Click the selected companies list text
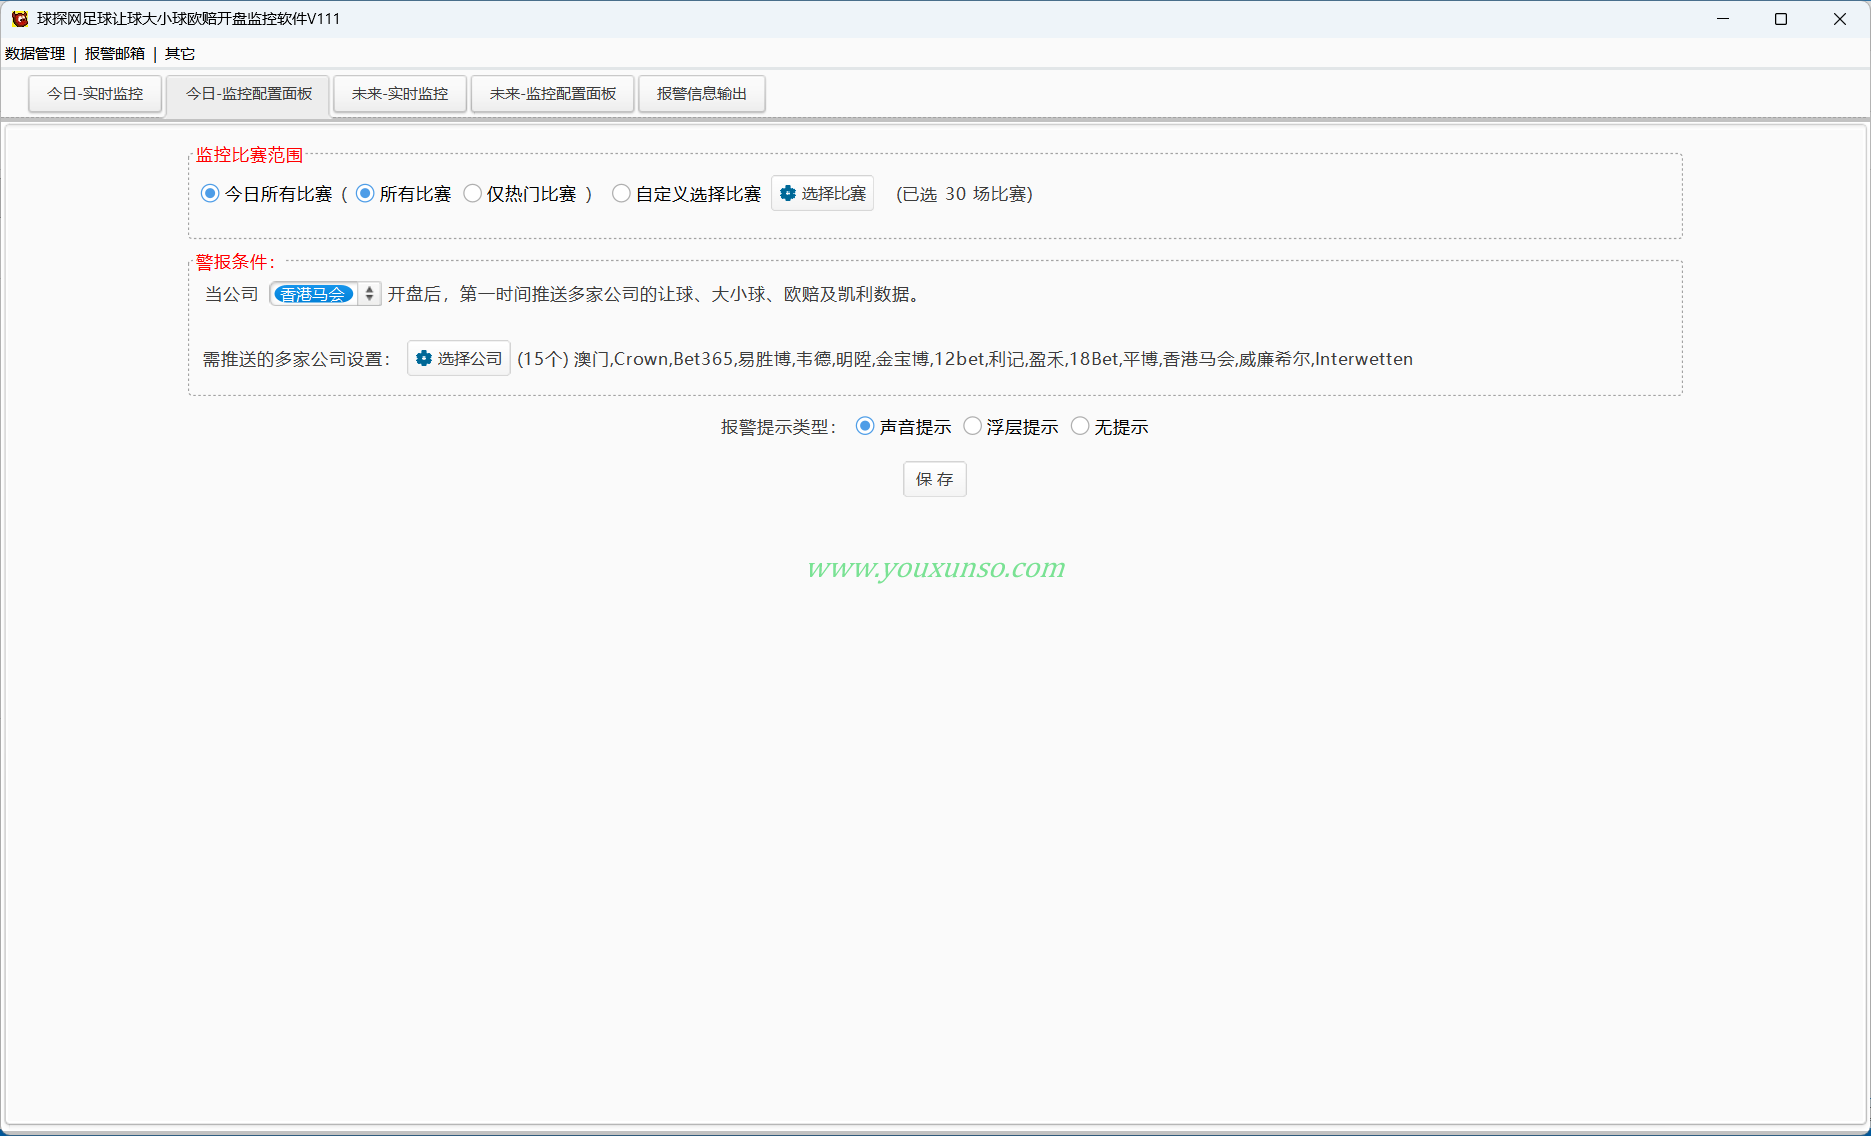Image resolution: width=1871 pixels, height=1136 pixels. coord(965,359)
